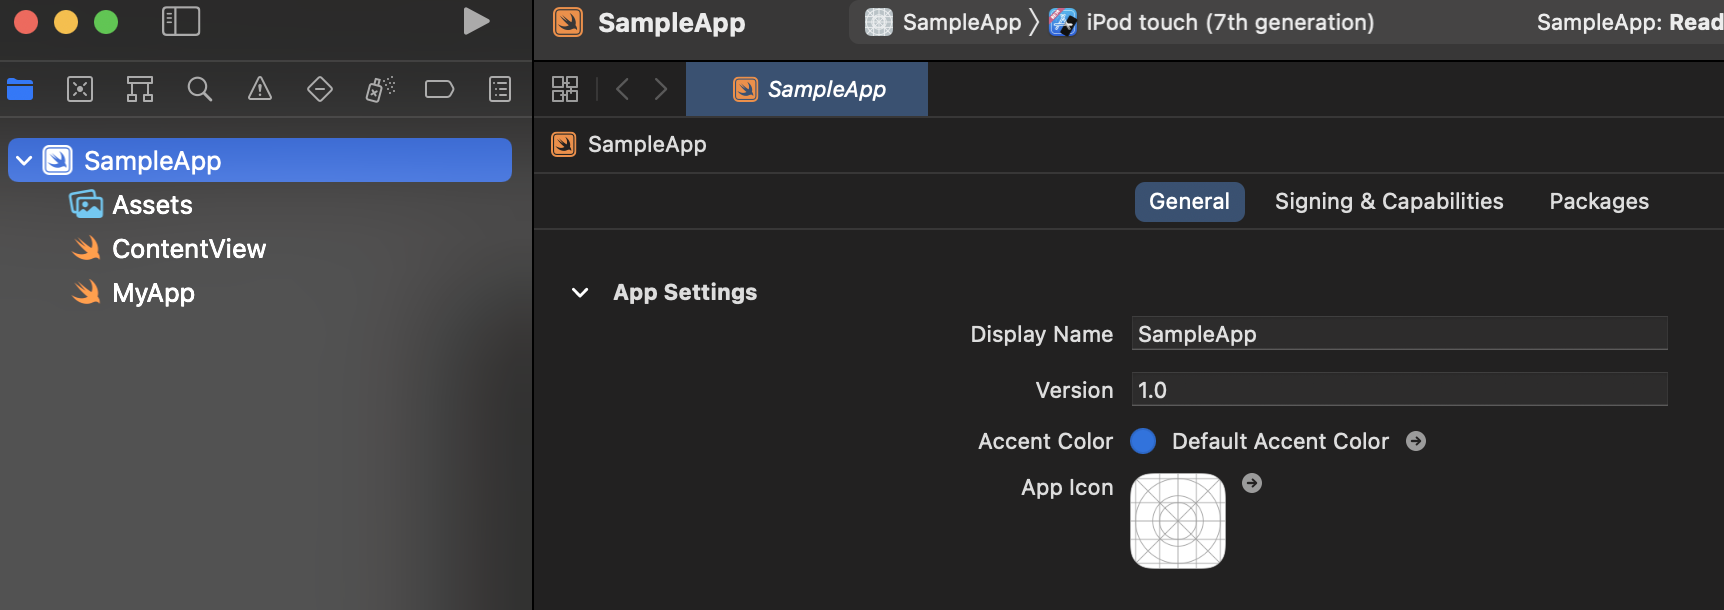Go forward in editor history

tap(661, 89)
